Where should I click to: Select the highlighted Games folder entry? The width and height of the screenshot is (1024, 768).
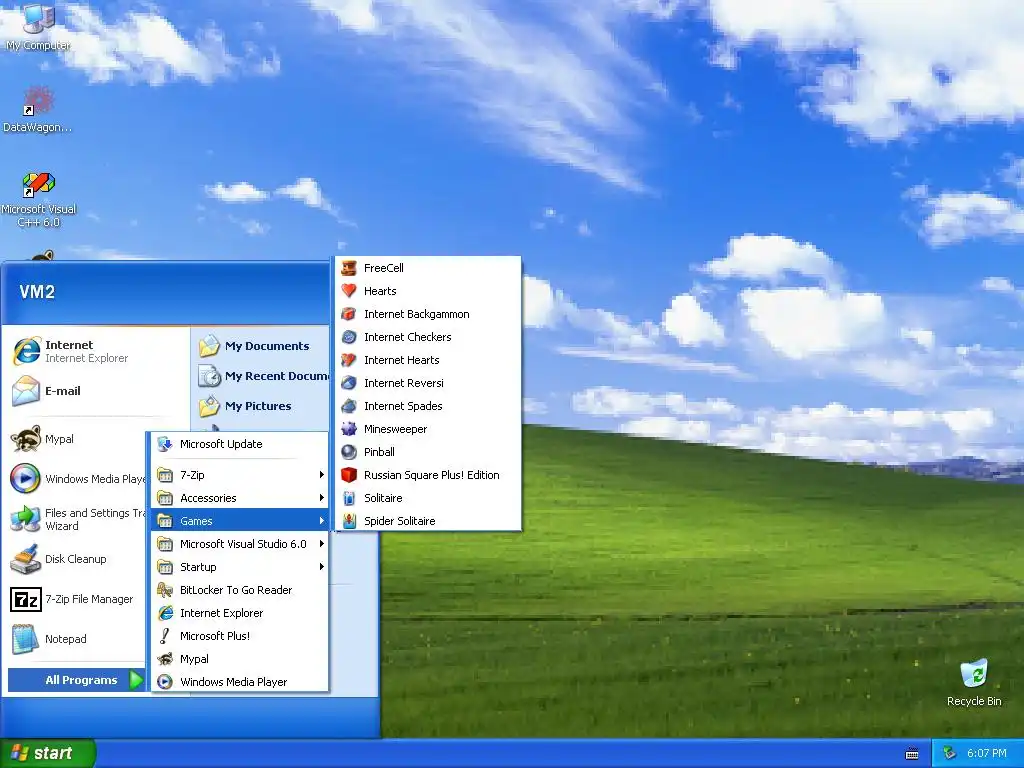pyautogui.click(x=240, y=520)
